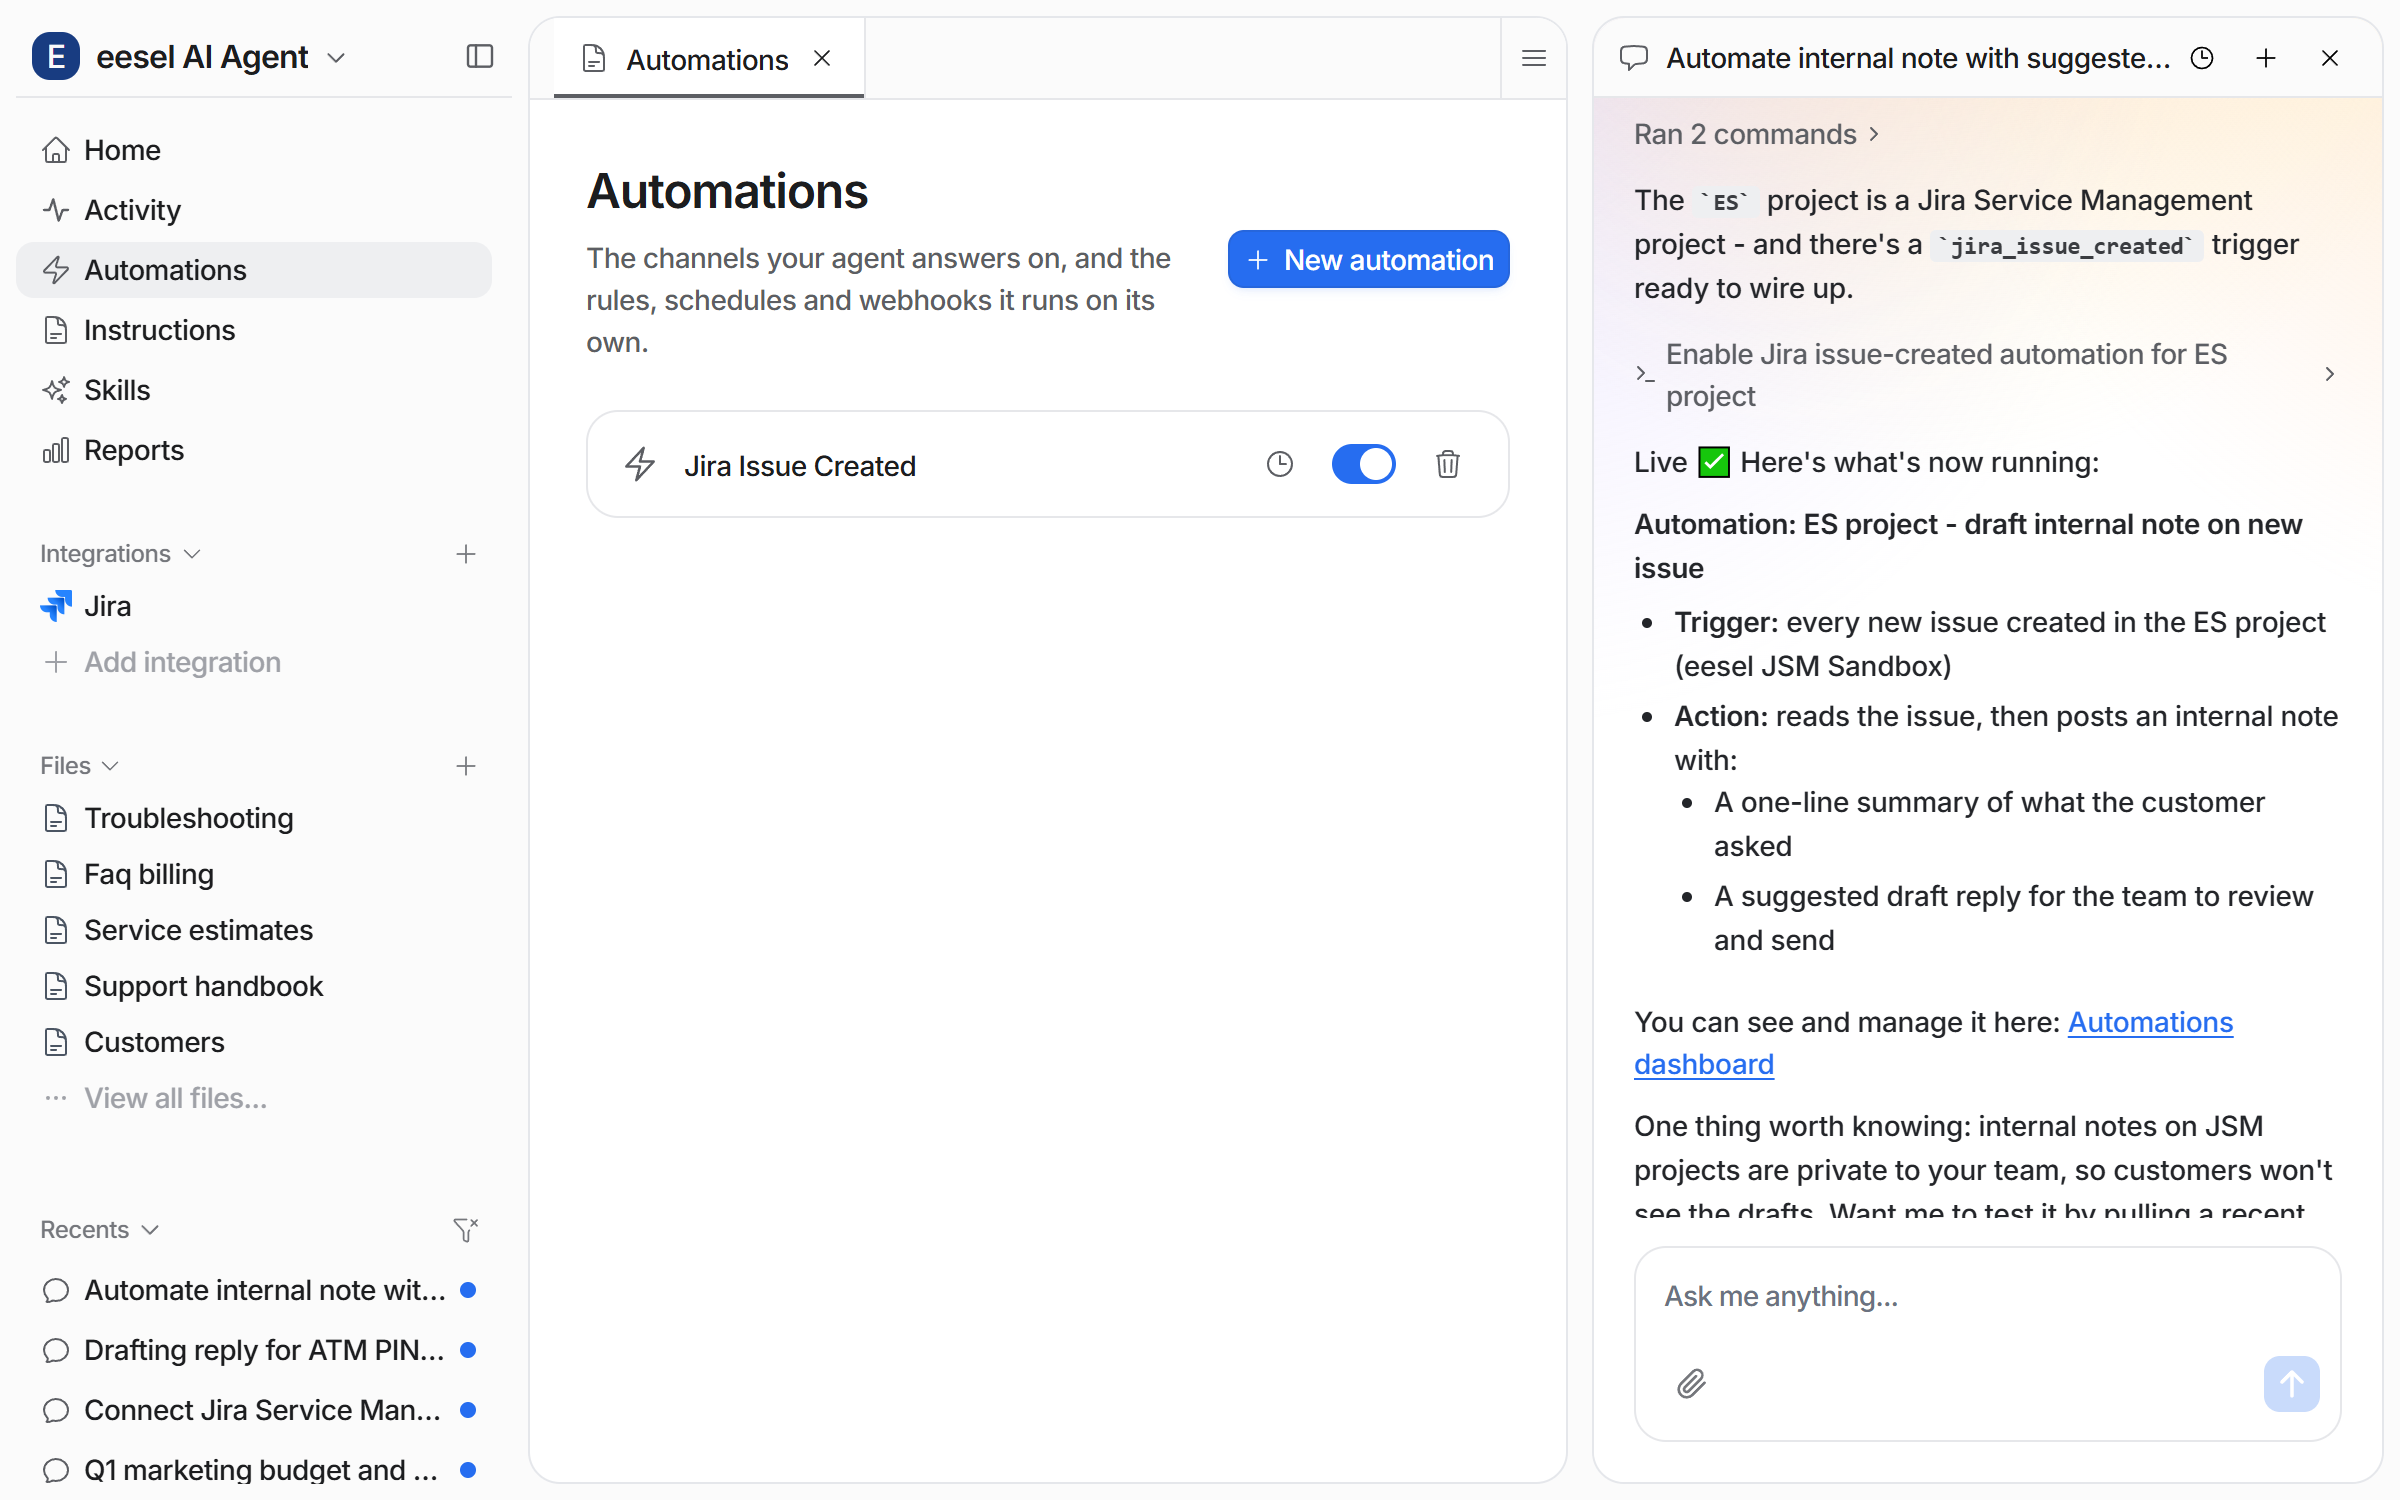Screen dimensions: 2400x1500
Task: Open the Reports page
Action: [254, 450]
